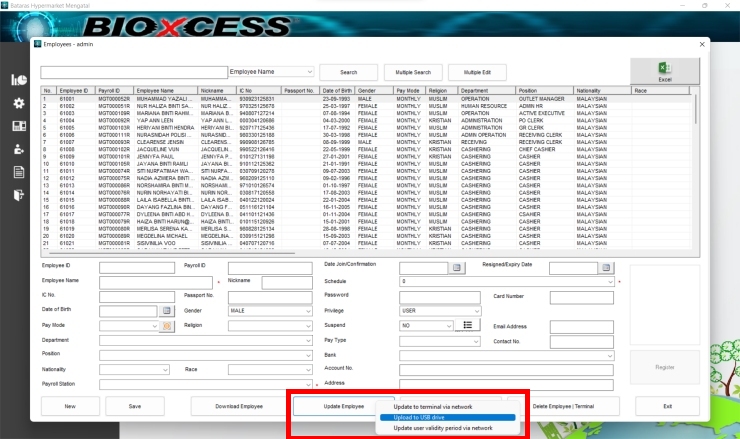
Task: Click the terminal device icon in sidebar
Action: [18, 126]
